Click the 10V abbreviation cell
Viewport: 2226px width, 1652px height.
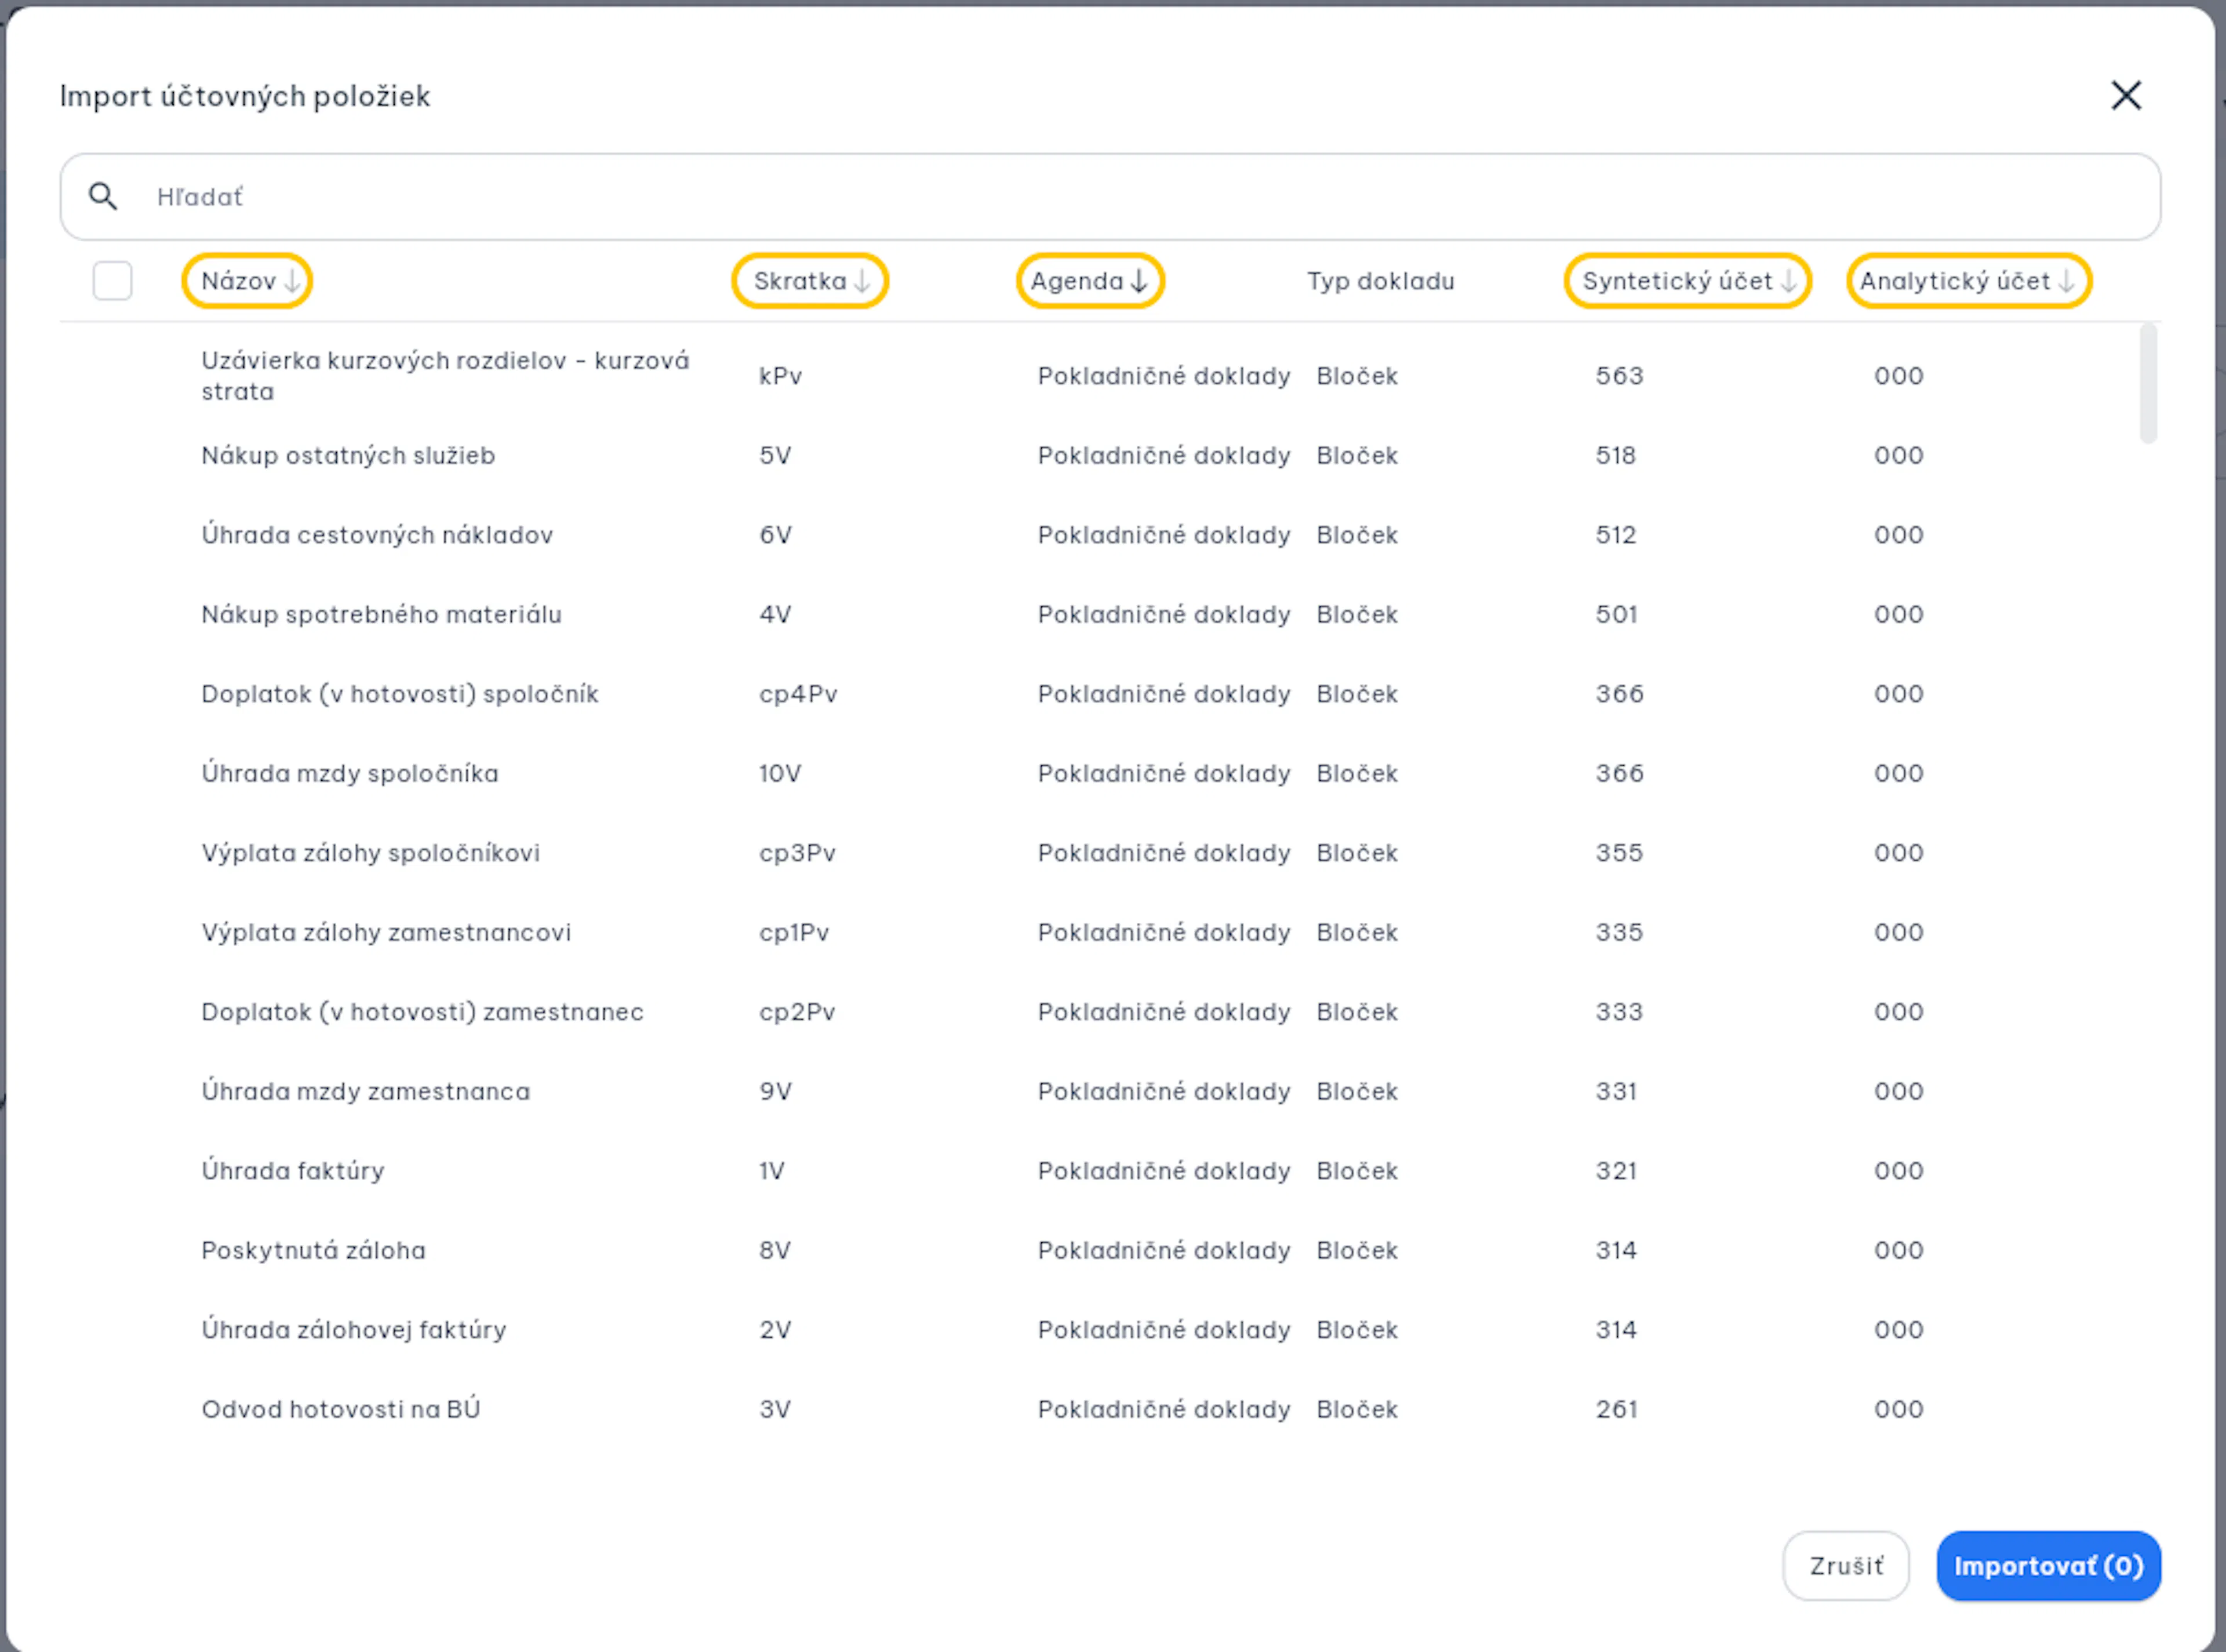(780, 774)
